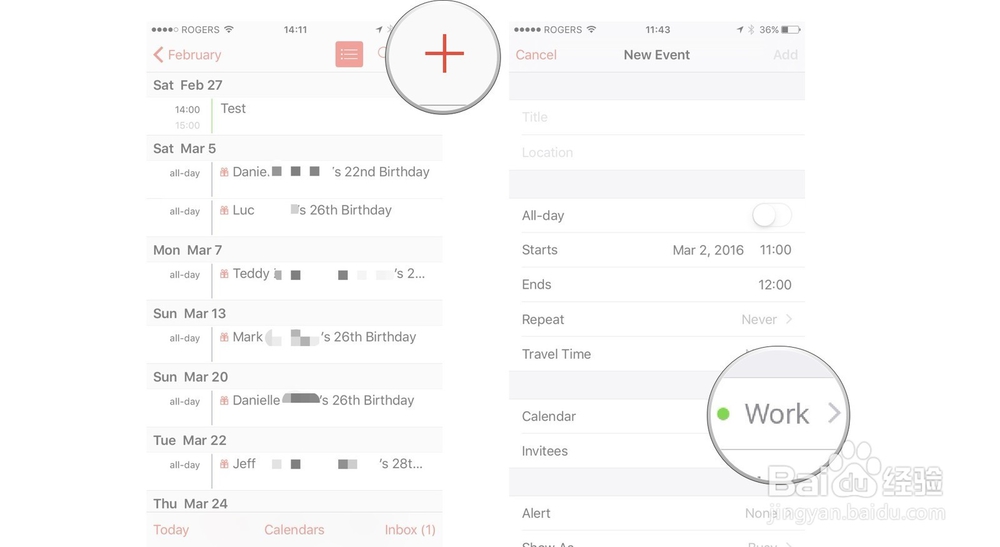The height and width of the screenshot is (547, 1000).
Task: Tap gift icon beside Danielle's birthday
Action: [224, 401]
